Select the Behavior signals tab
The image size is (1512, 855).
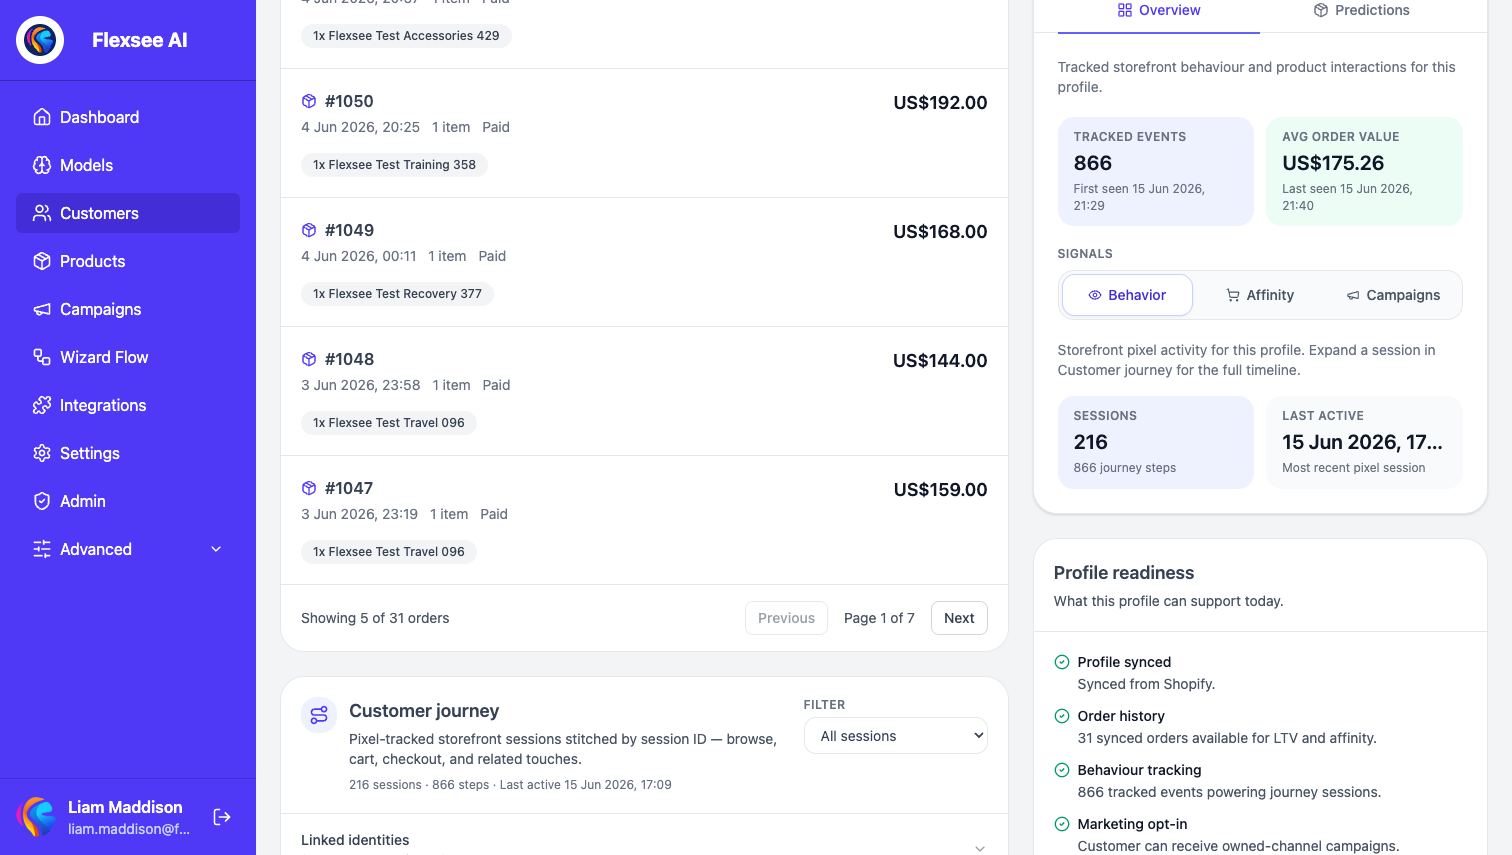coord(1127,295)
